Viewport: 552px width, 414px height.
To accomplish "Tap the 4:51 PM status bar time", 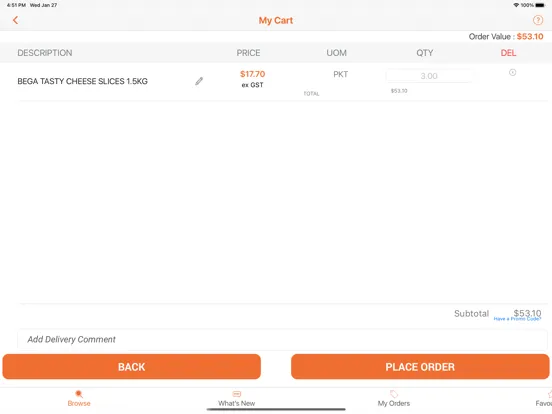I will point(16,5).
